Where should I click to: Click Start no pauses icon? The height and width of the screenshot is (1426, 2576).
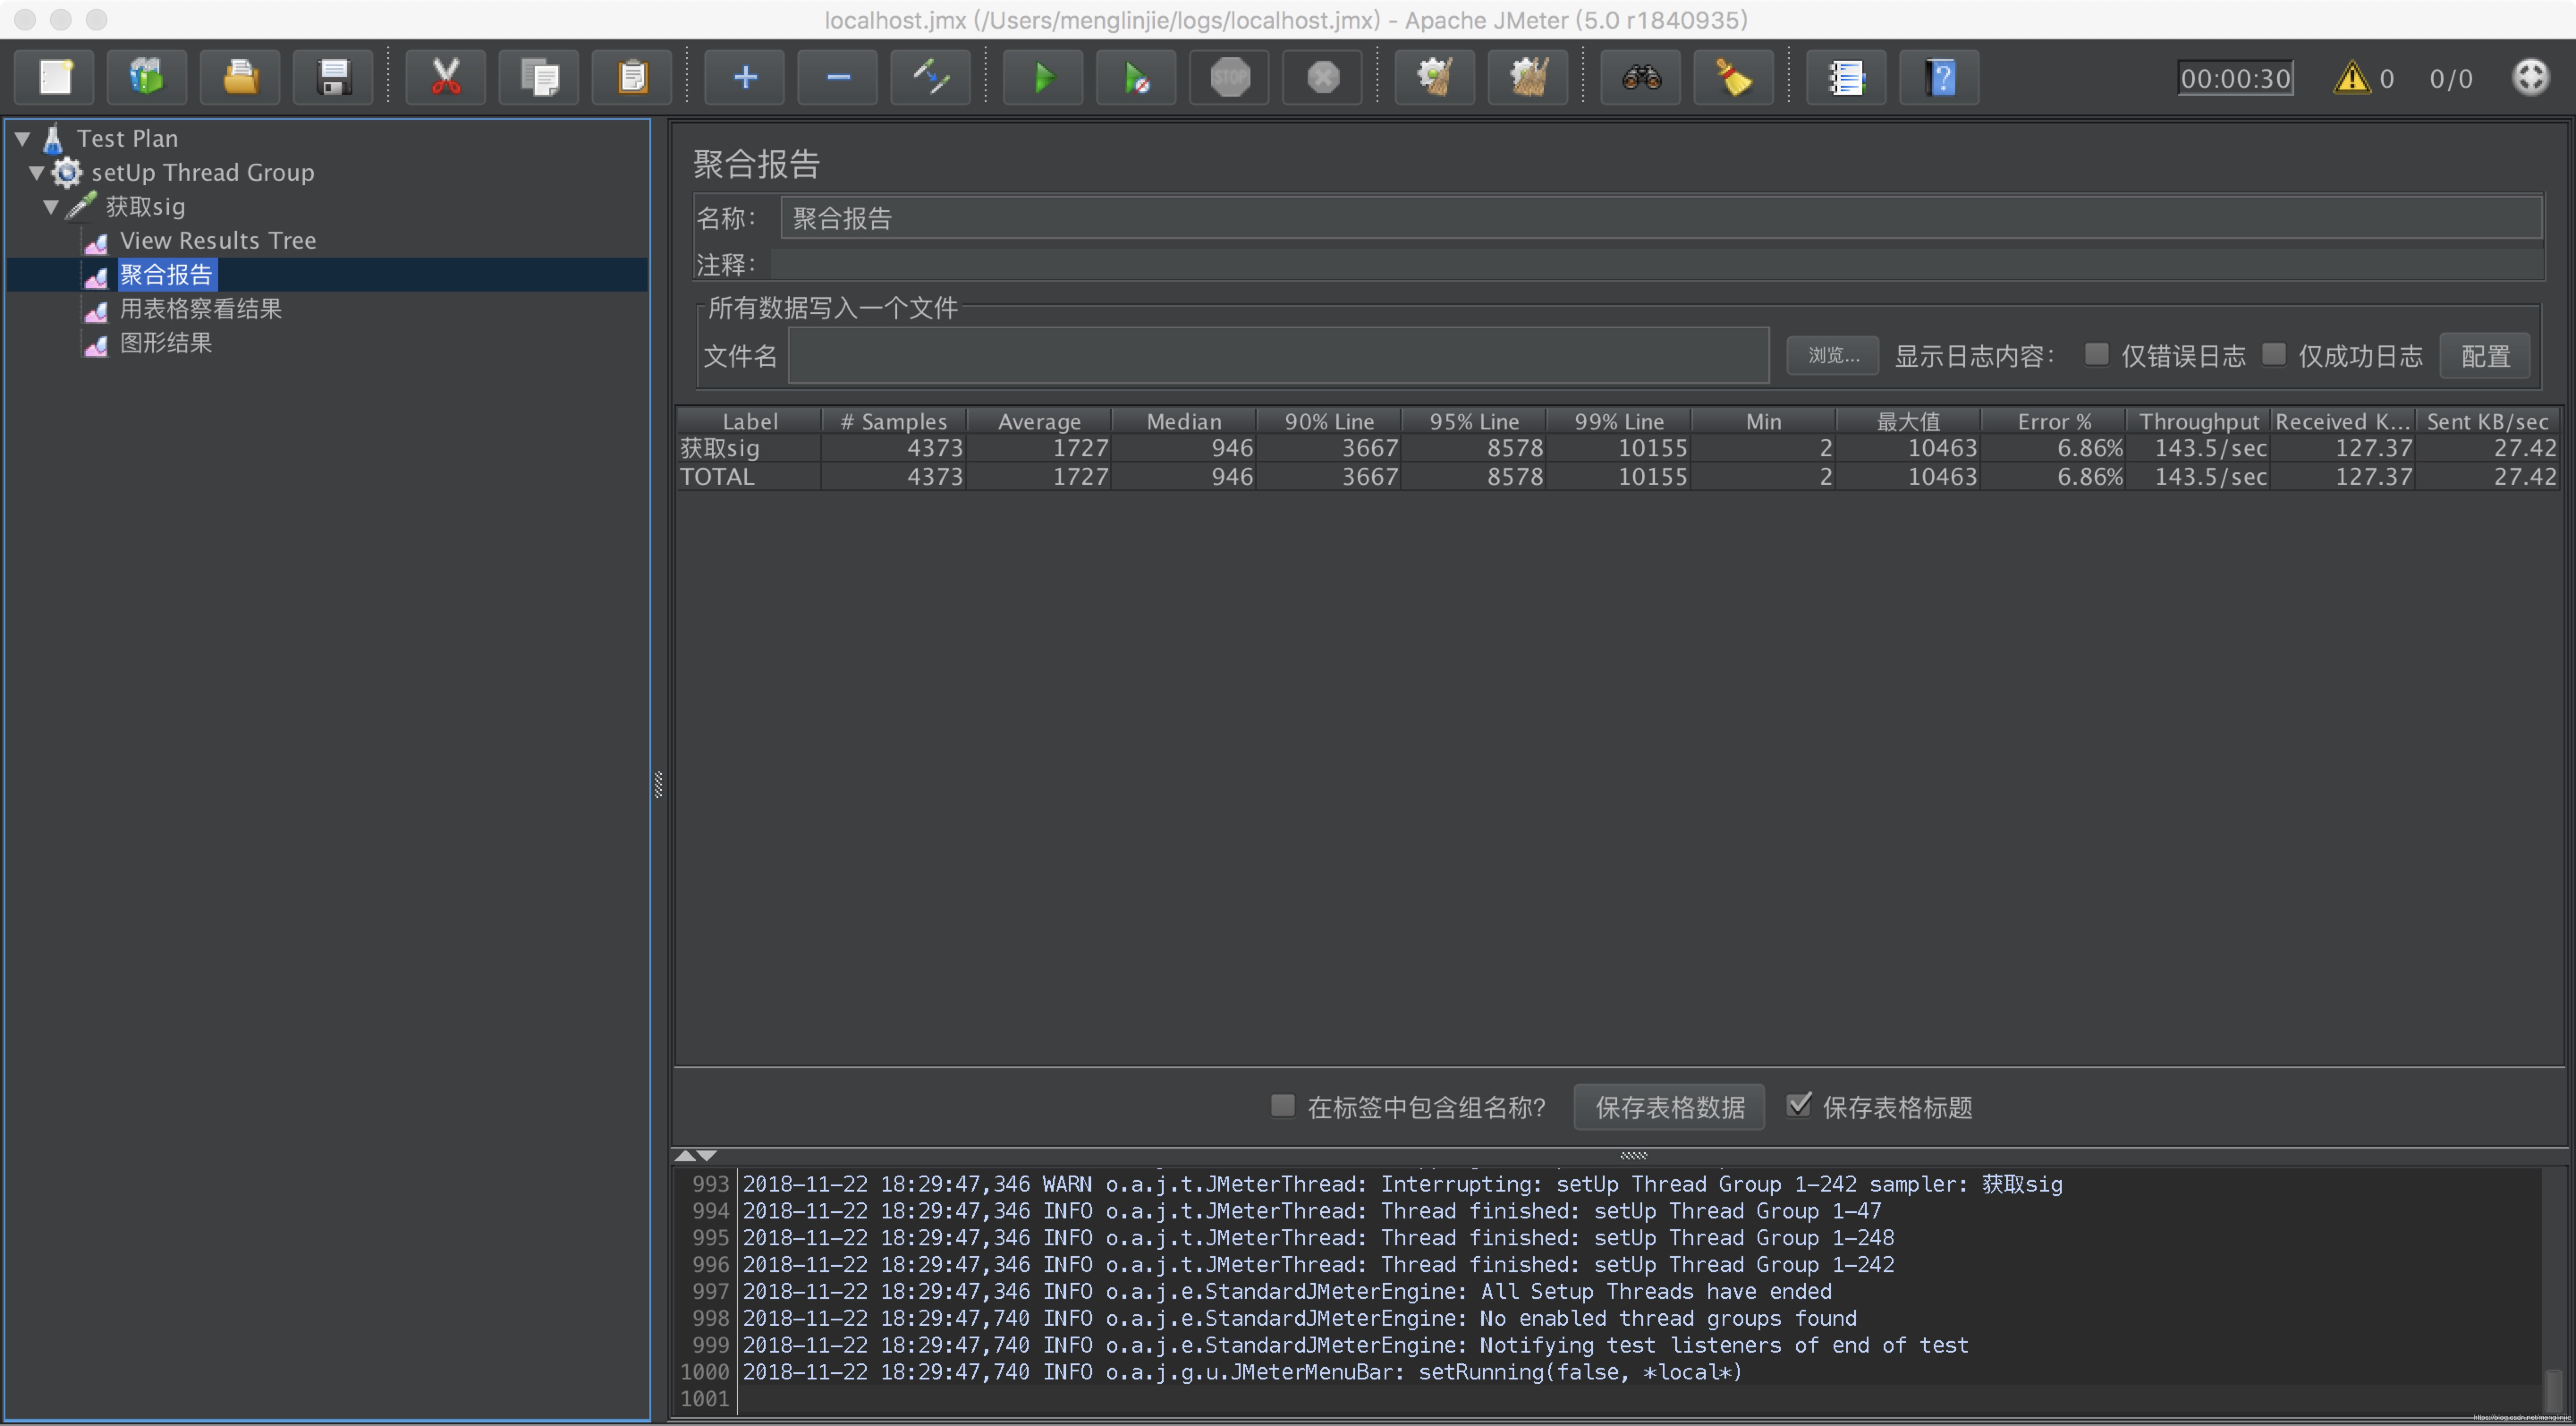pos(1136,77)
